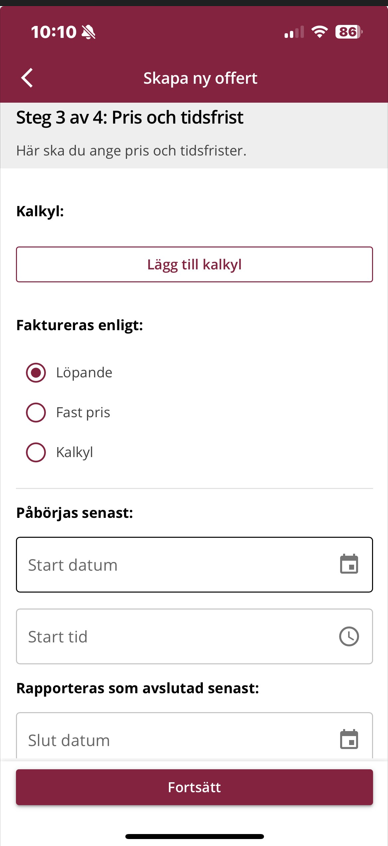The height and width of the screenshot is (846, 388).
Task: Tap the muted bell icon by clock
Action: pos(89,33)
